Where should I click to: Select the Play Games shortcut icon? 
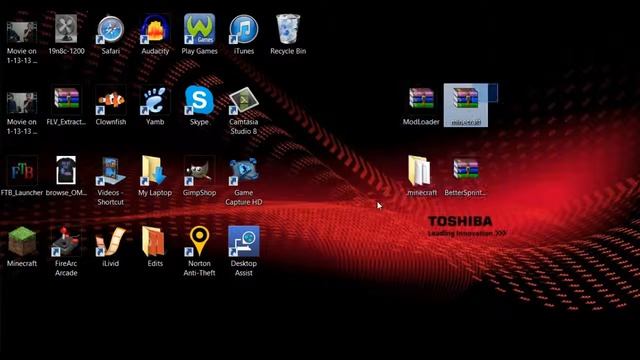coord(199,29)
